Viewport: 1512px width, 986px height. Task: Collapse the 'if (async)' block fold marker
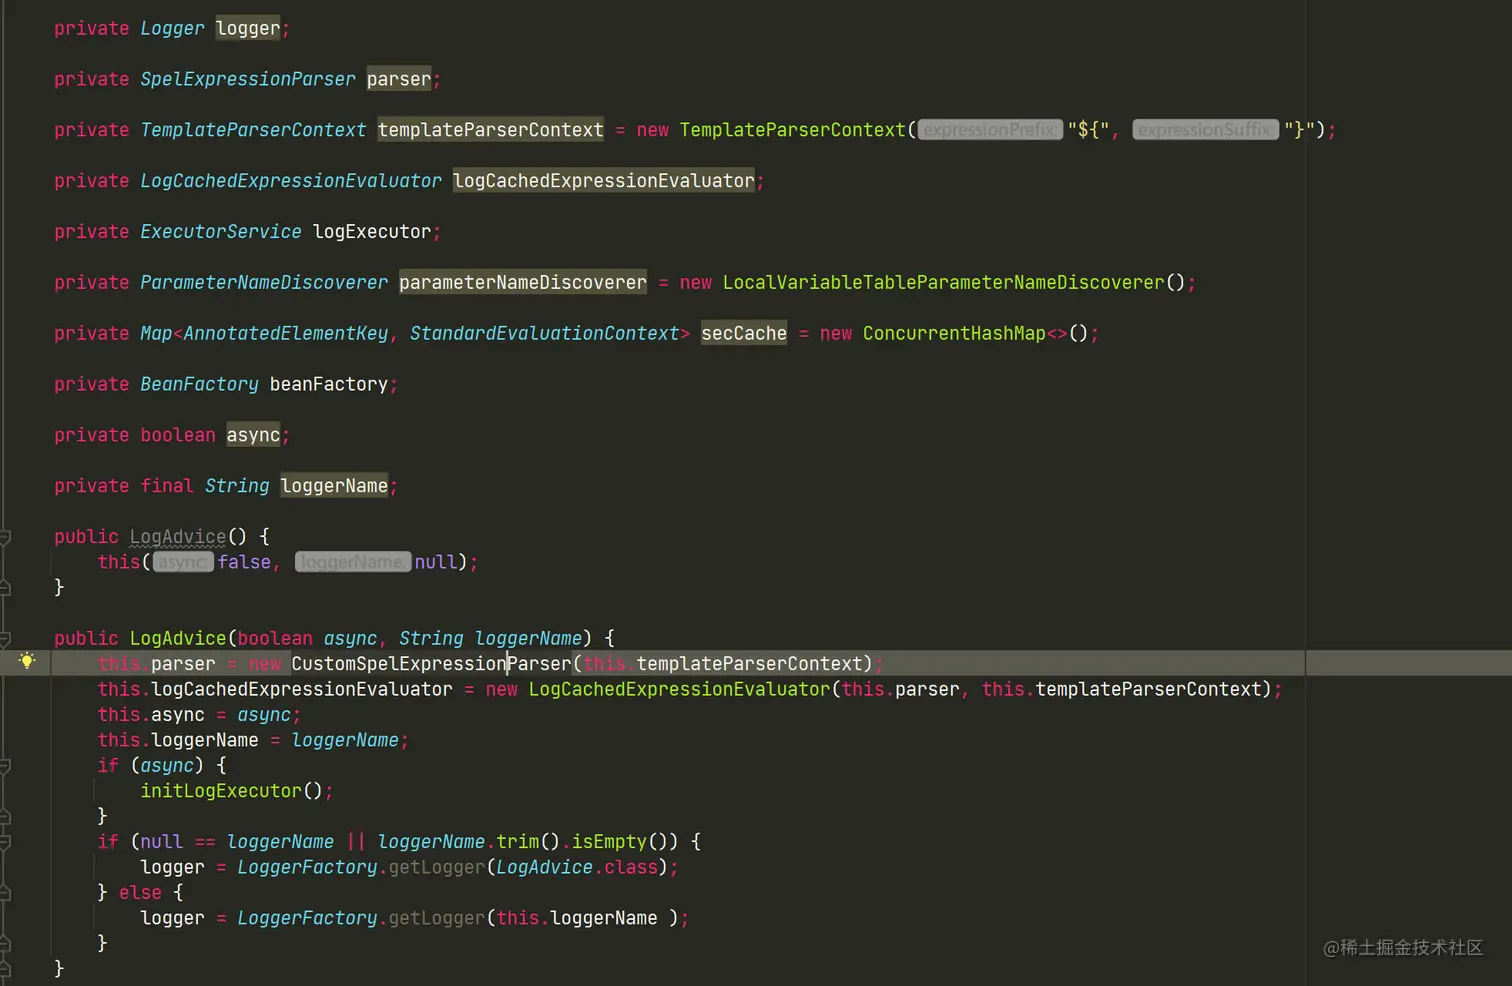tap(4, 766)
